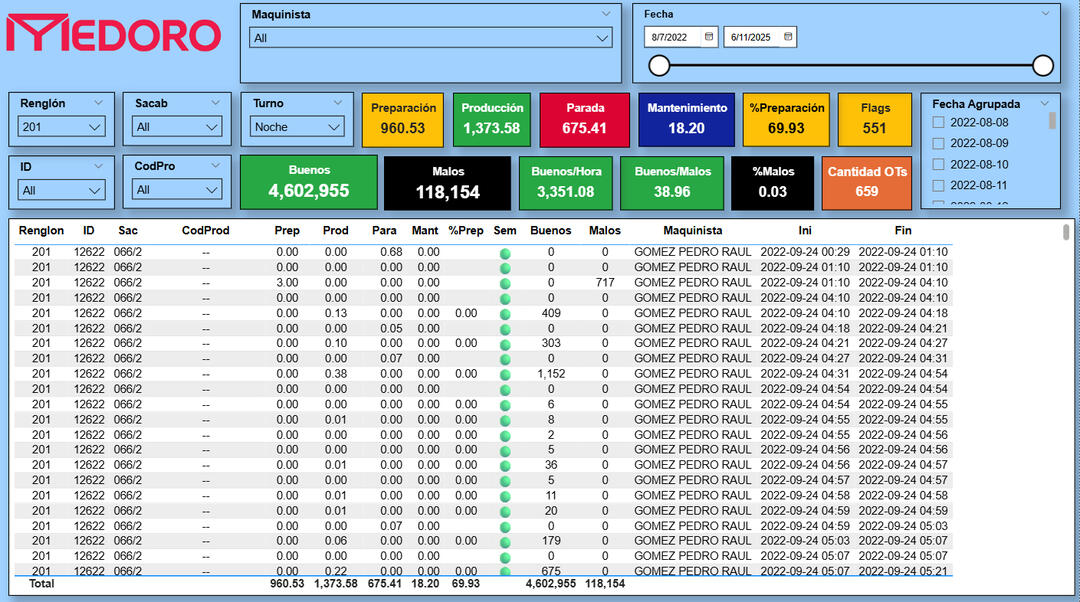Click the Fecha Agrupada header chevron icon
The width and height of the screenshot is (1080, 602).
[1045, 103]
